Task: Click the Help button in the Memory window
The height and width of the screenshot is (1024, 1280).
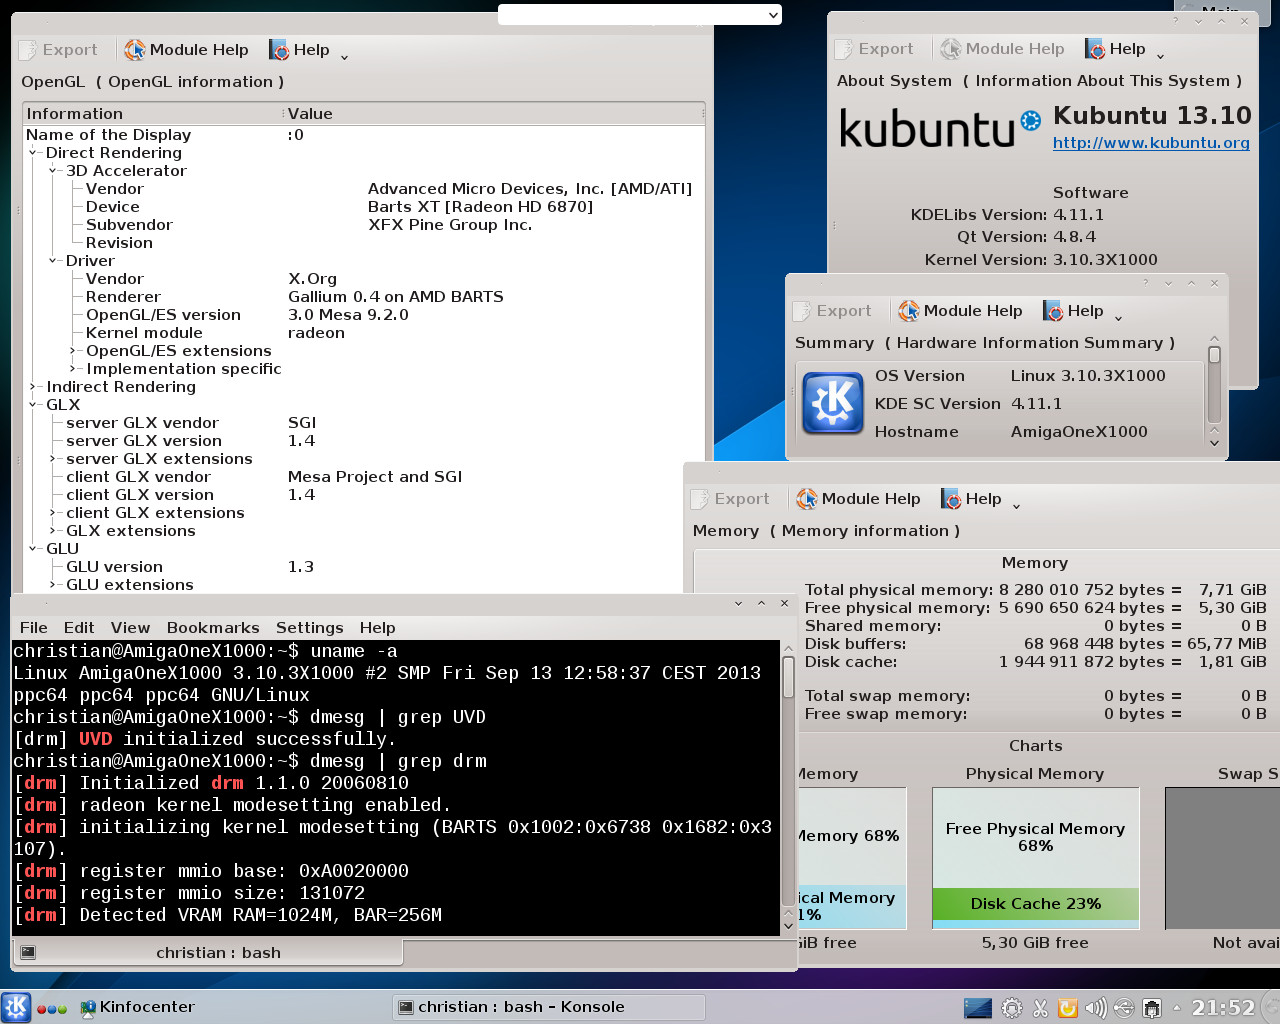Action: [971, 499]
